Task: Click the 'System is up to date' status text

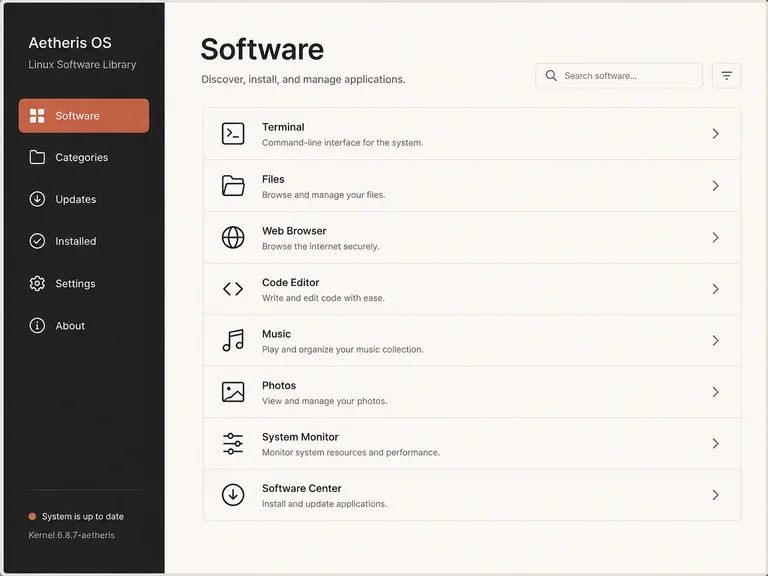Action: coord(83,516)
